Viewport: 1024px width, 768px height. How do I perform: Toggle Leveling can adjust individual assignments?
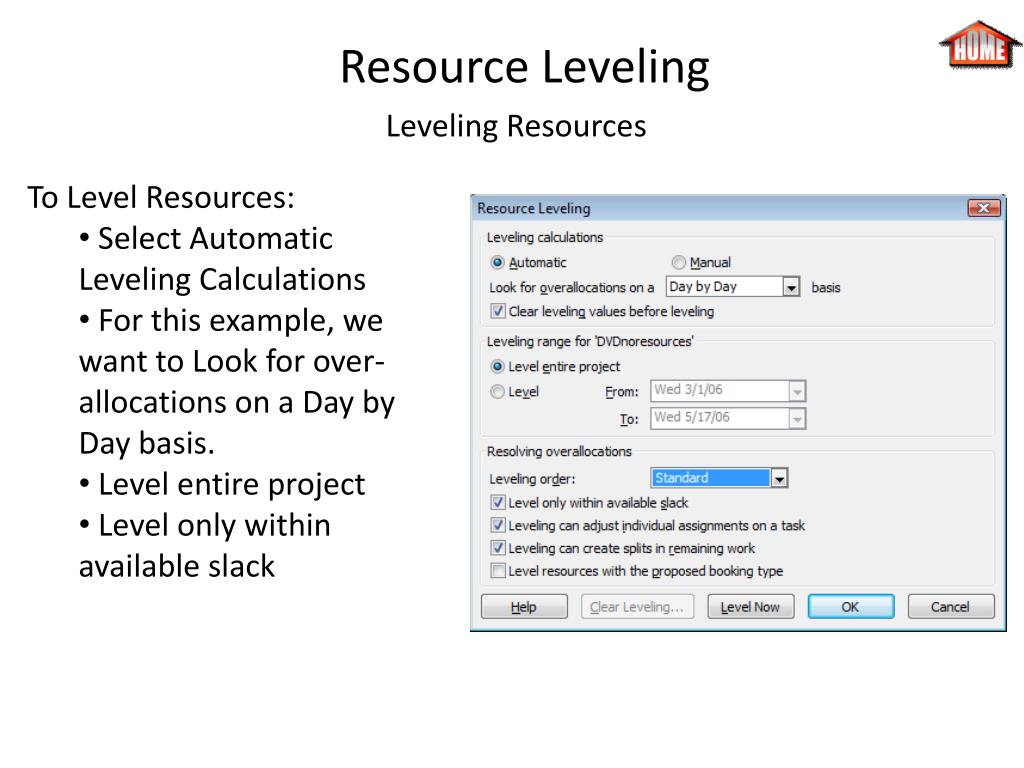pyautogui.click(x=498, y=525)
